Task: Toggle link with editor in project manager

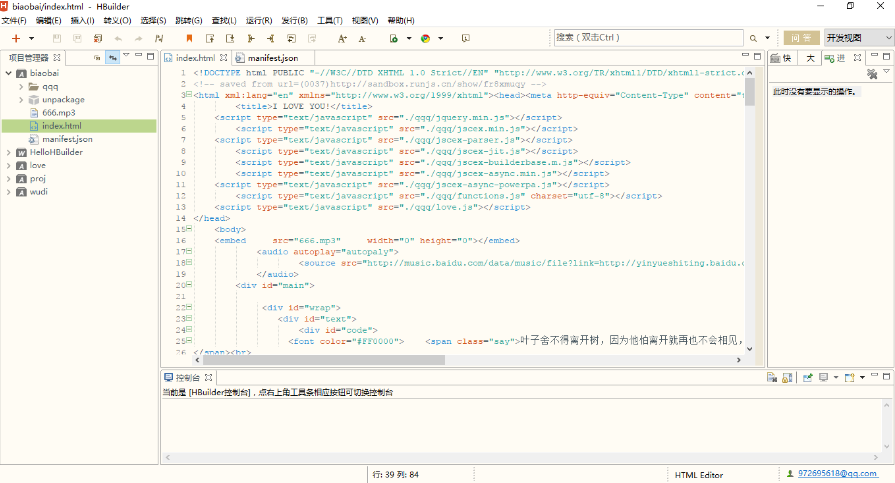Action: tap(112, 57)
